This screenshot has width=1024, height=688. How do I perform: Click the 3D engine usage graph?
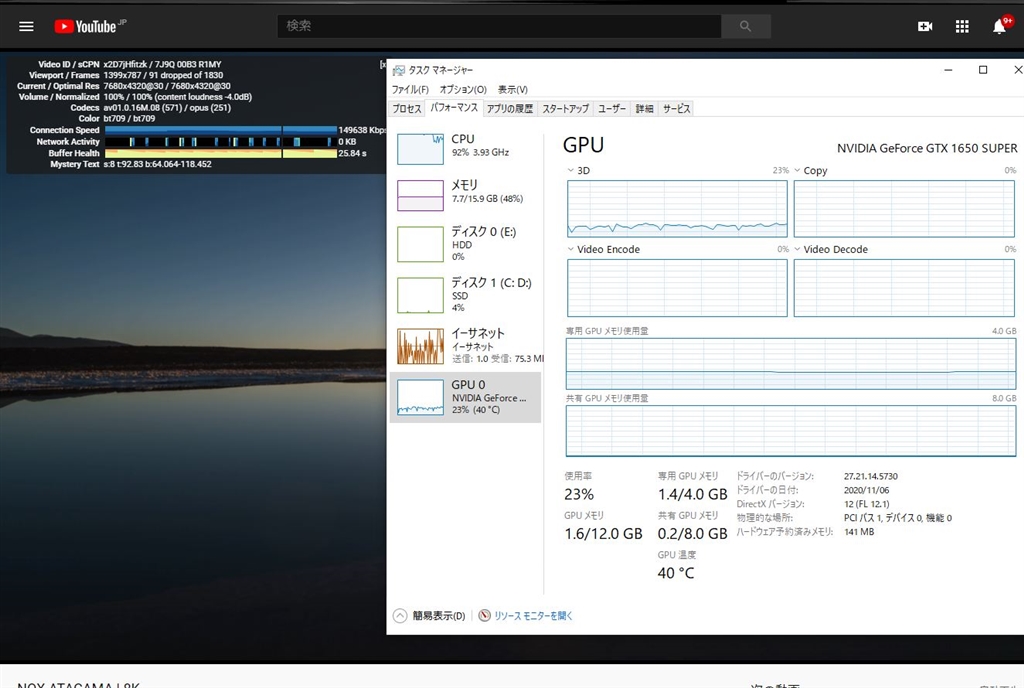click(677, 209)
